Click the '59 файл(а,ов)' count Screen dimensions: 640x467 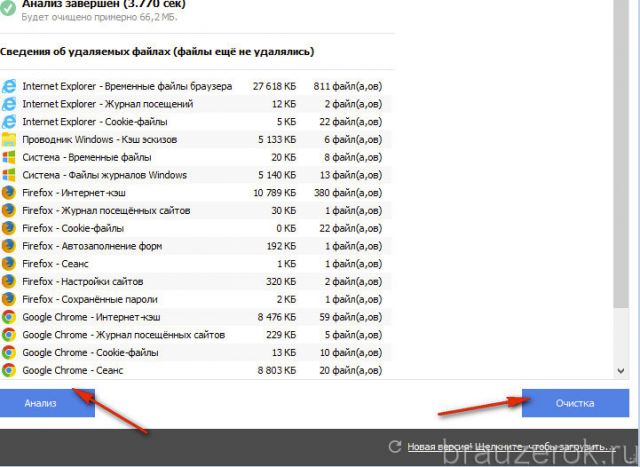point(351,317)
